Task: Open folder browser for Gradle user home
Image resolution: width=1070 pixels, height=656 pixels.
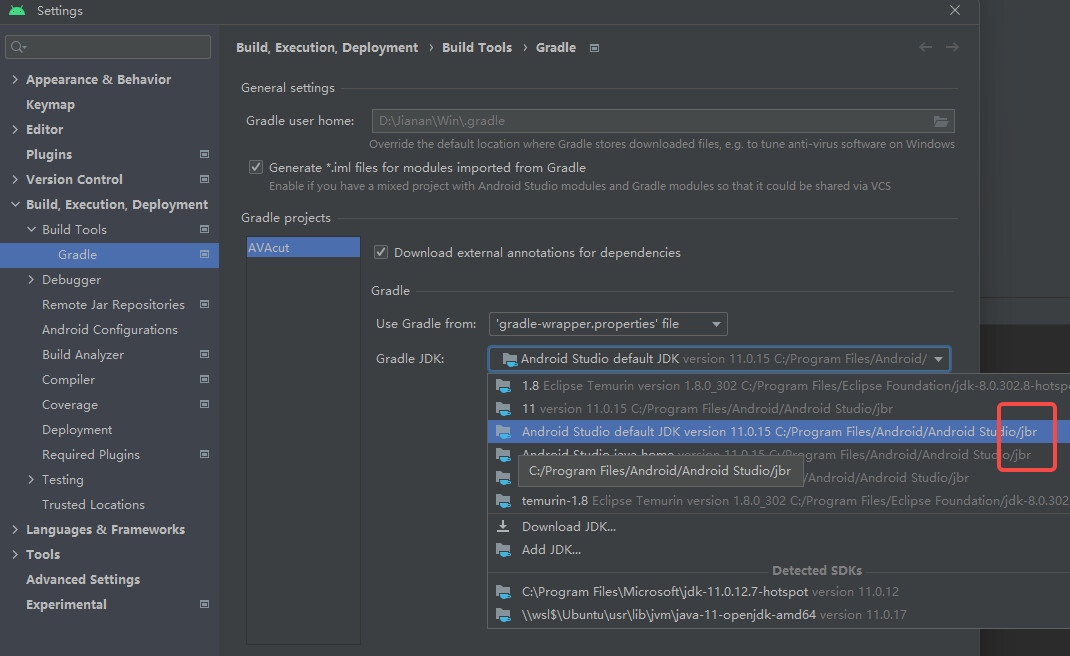Action: click(x=941, y=122)
